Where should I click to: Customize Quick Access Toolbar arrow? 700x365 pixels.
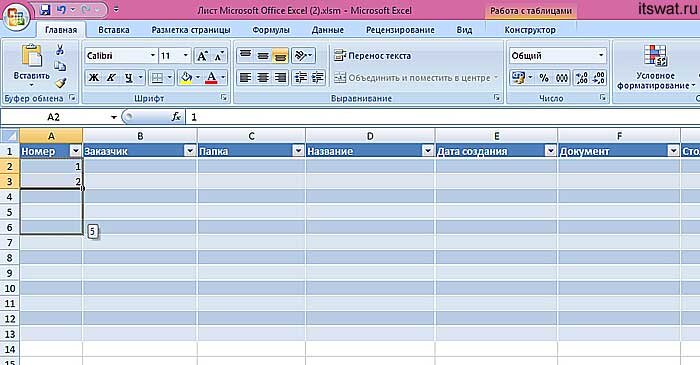click(116, 9)
